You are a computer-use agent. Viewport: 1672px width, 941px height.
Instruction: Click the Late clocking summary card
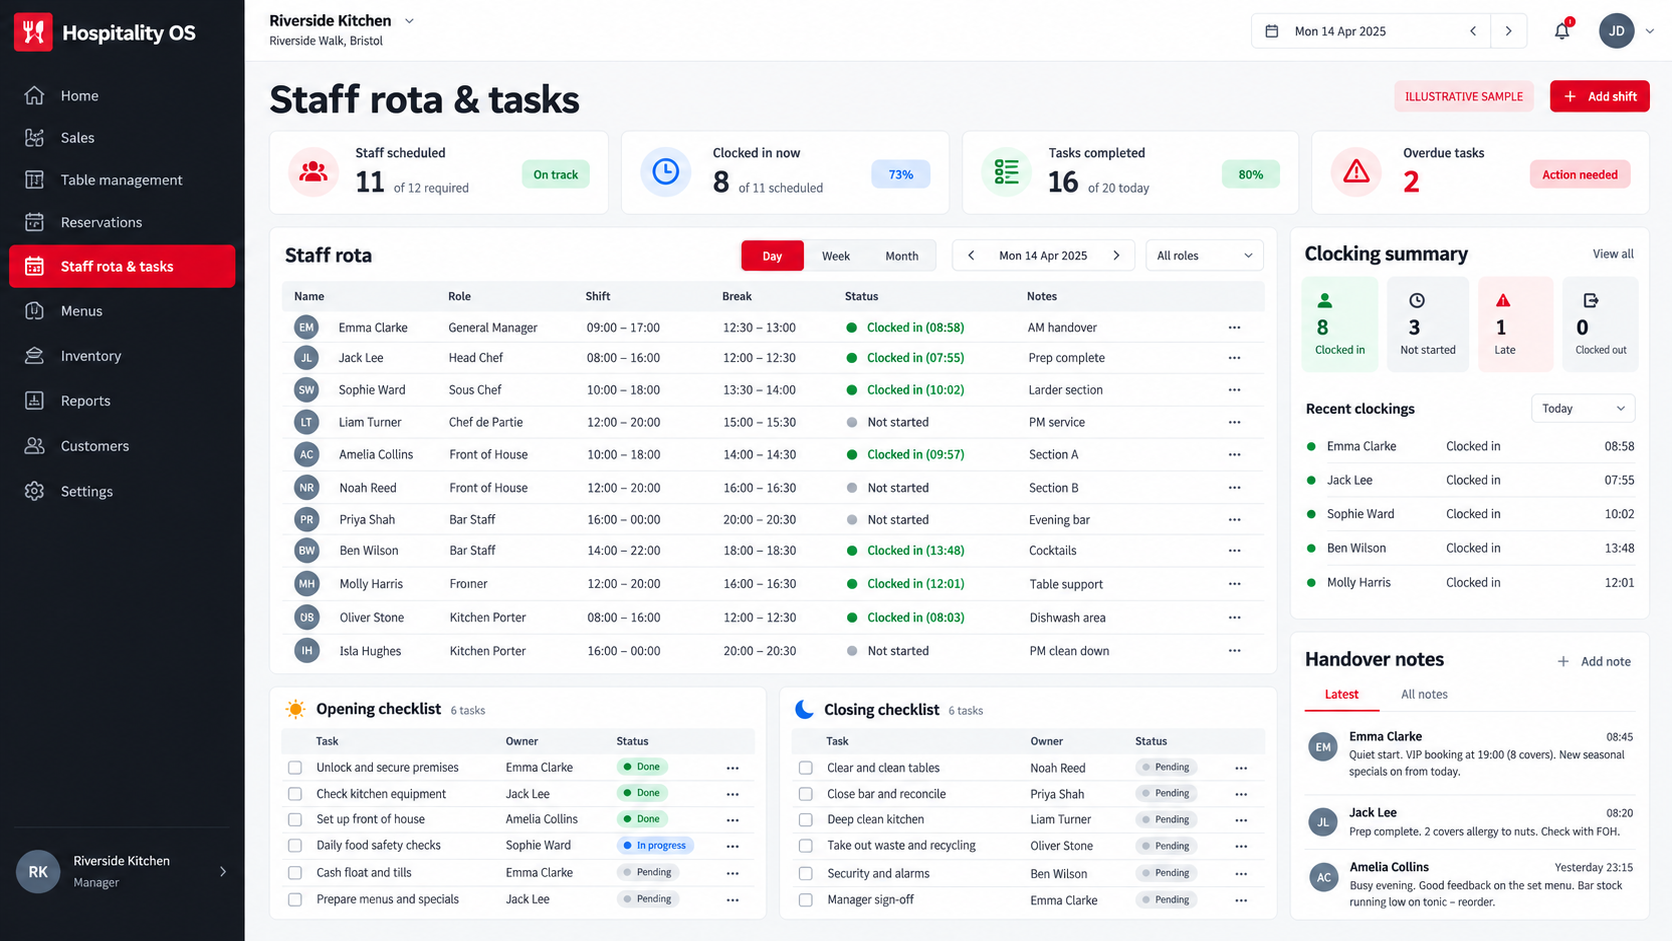coord(1516,324)
